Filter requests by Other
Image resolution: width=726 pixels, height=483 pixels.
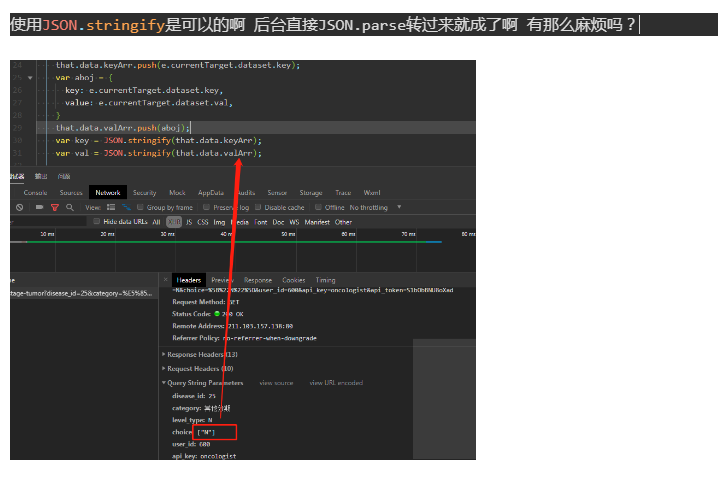(344, 222)
